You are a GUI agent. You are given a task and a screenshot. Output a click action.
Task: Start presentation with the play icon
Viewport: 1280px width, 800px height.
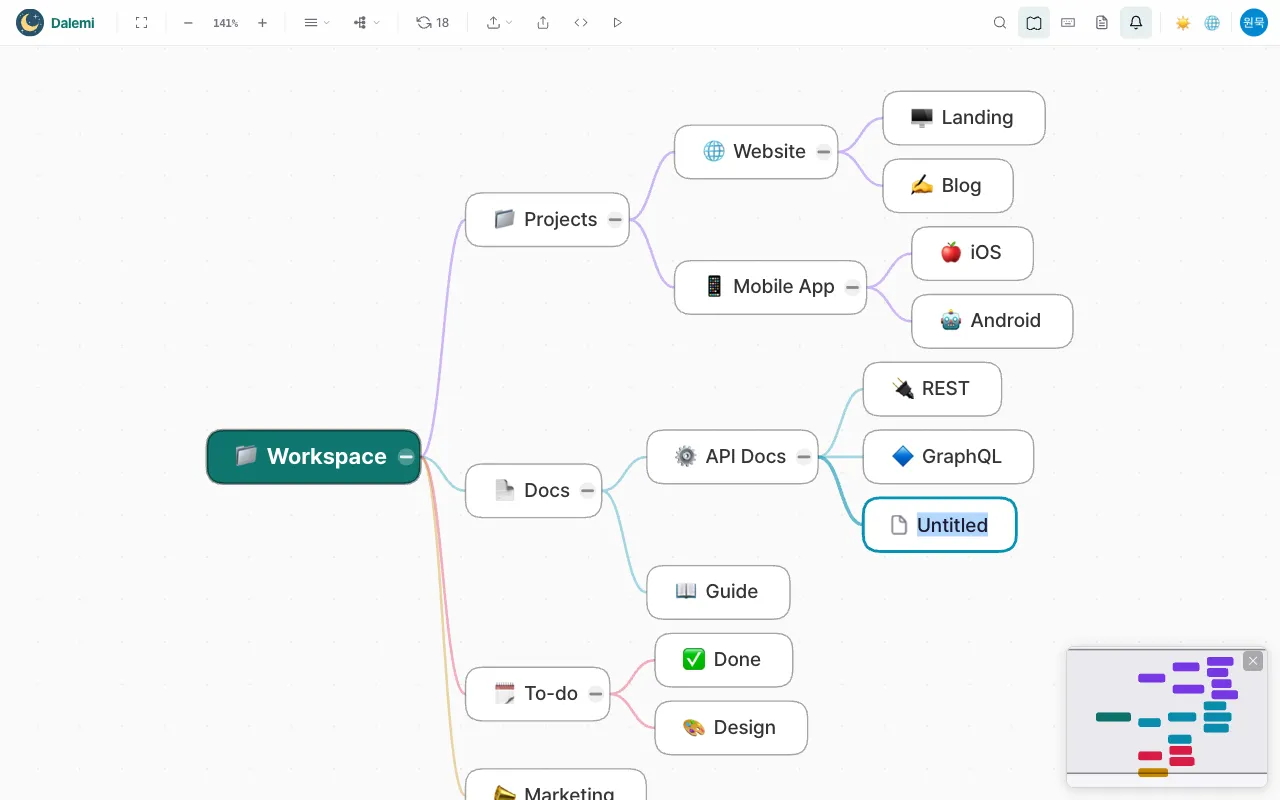[617, 22]
